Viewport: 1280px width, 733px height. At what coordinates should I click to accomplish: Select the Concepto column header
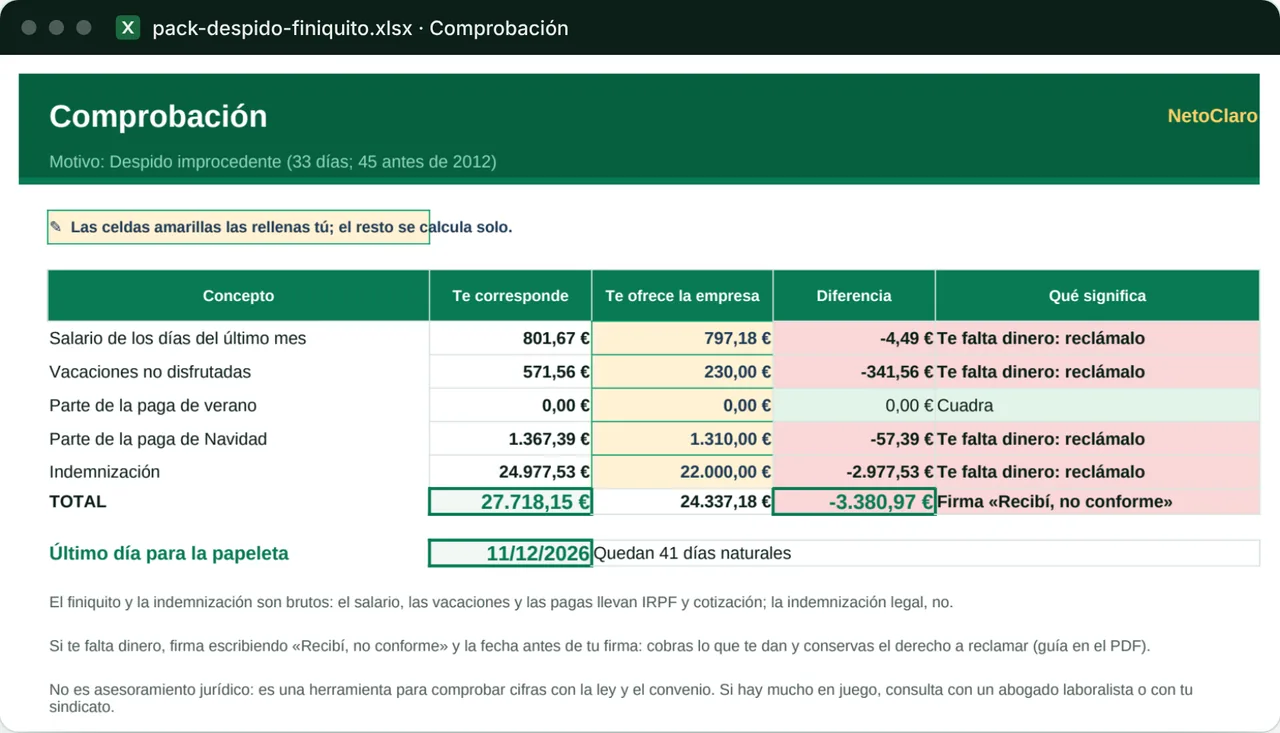pyautogui.click(x=238, y=295)
